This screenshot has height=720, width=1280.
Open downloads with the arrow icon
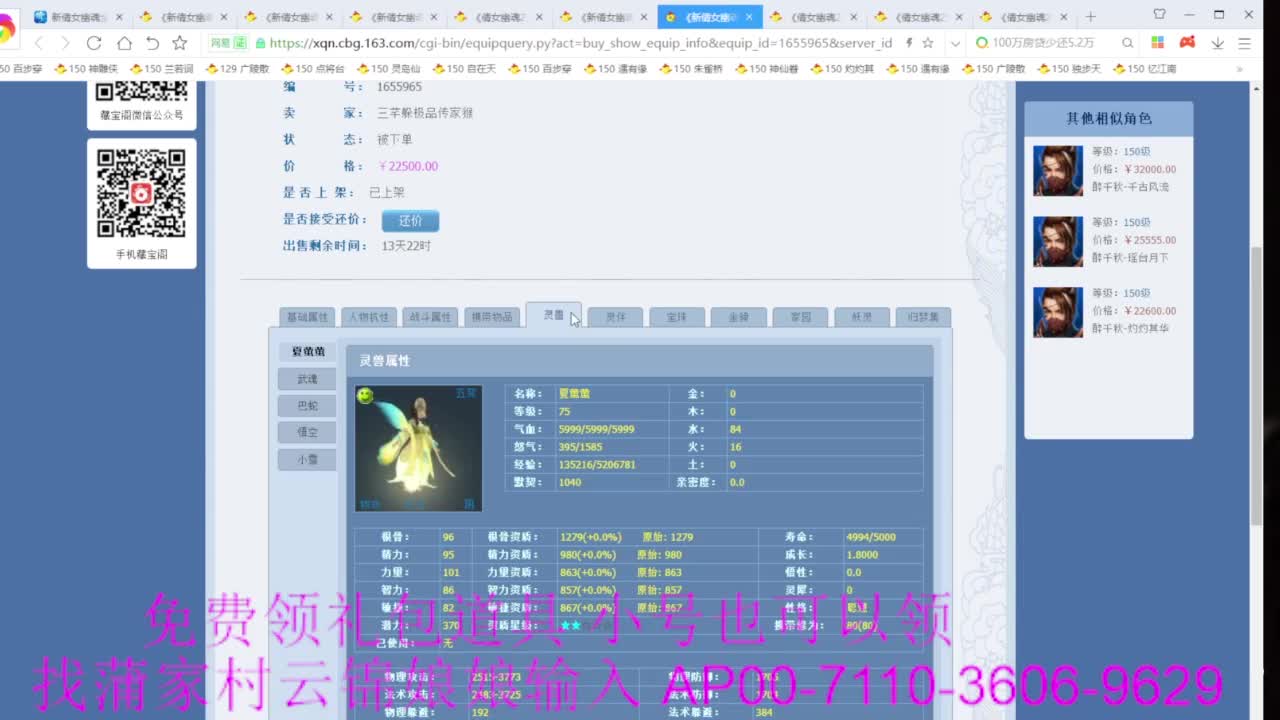click(x=1218, y=45)
